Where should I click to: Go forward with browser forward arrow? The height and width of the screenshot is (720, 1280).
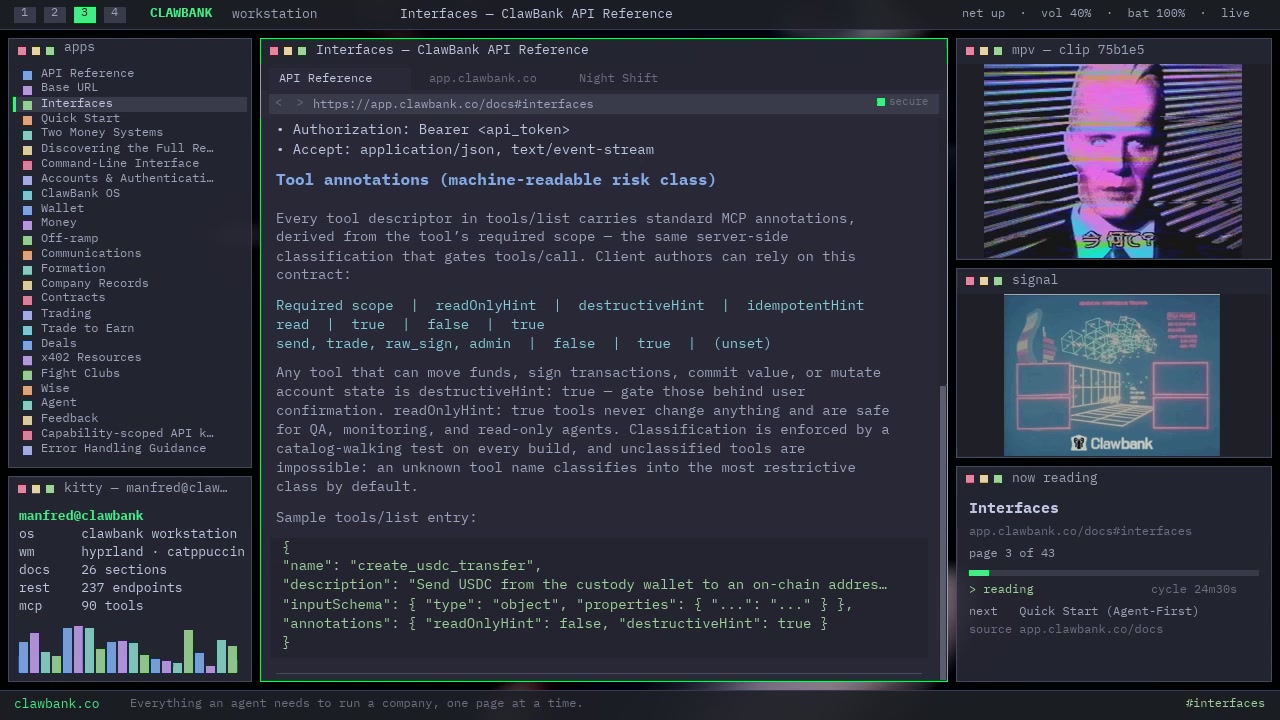pos(298,103)
